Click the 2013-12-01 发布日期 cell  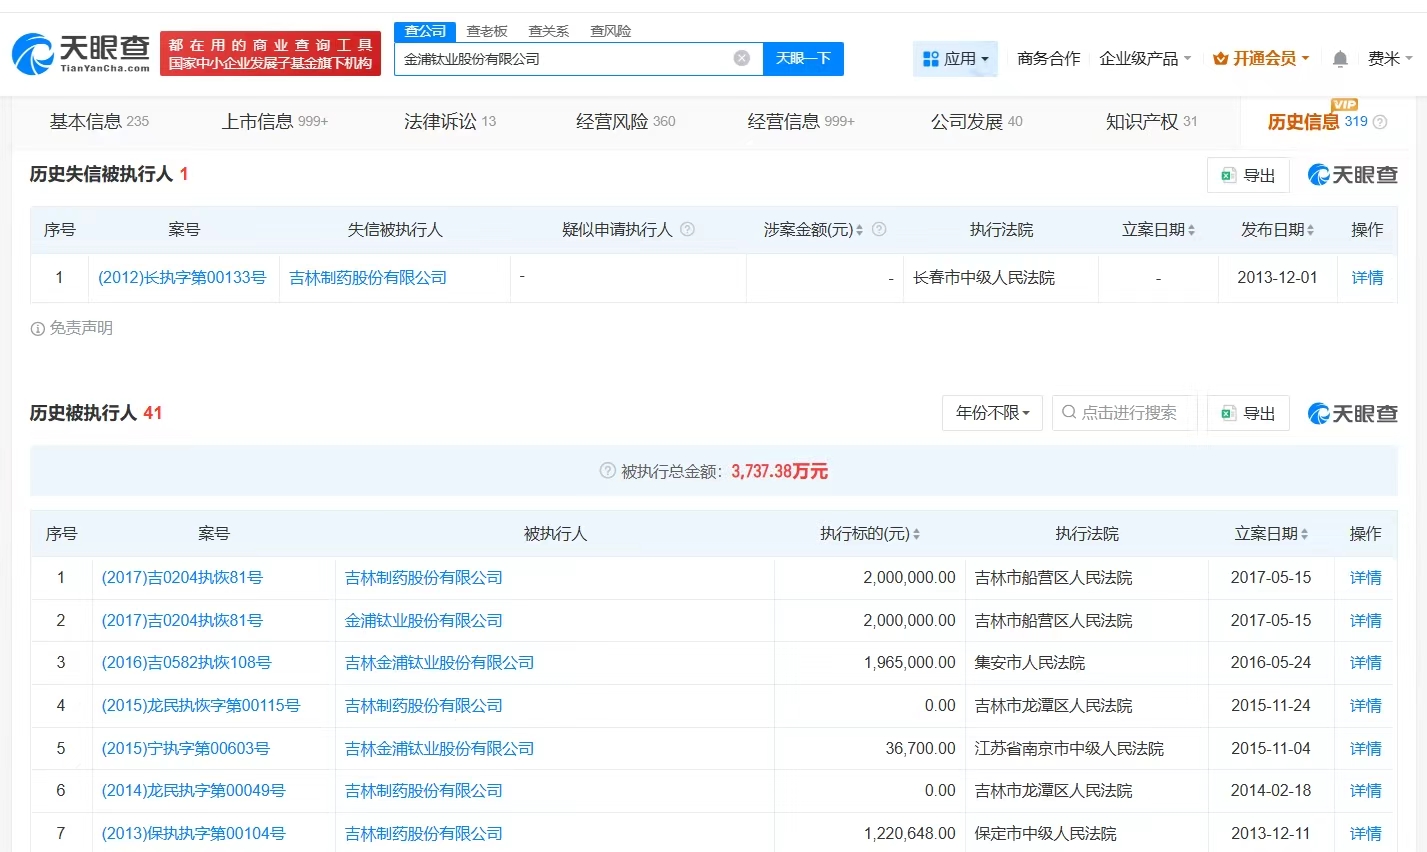[x=1277, y=278]
